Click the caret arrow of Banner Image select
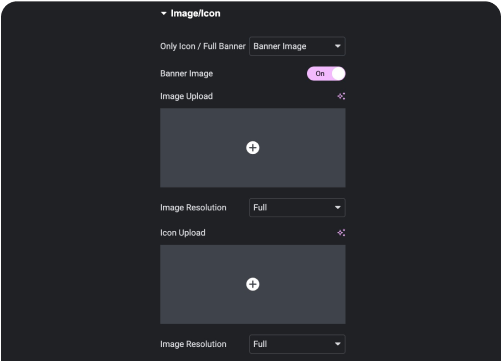Viewport: 501px width, 361px height. pos(338,46)
